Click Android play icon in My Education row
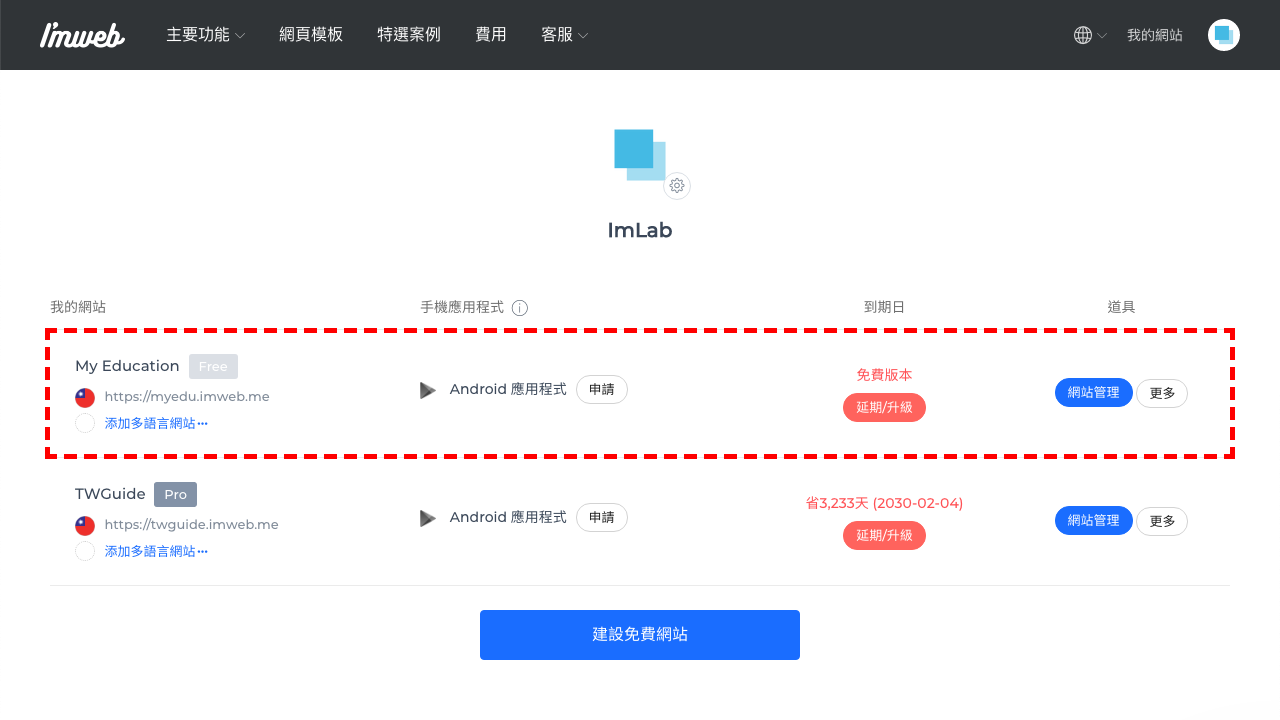 (428, 390)
